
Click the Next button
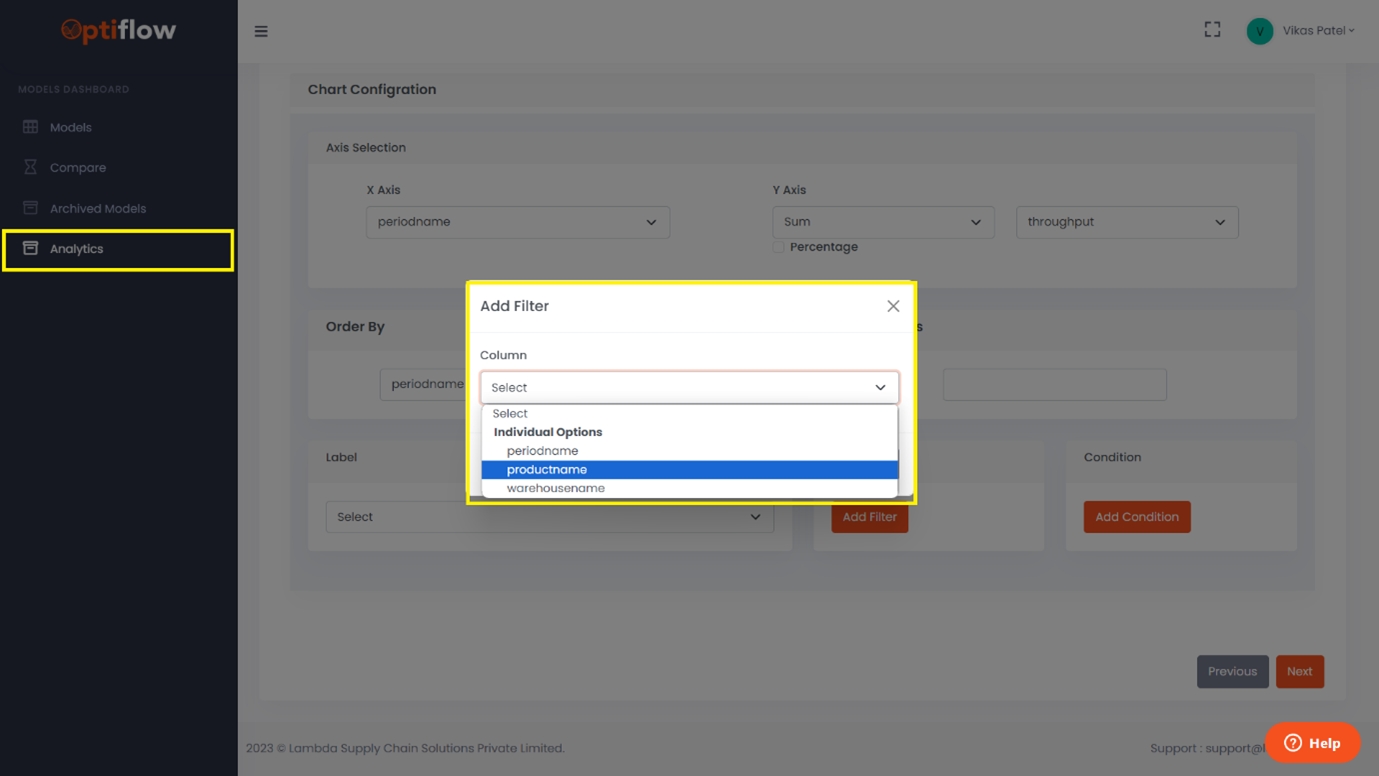[1300, 671]
